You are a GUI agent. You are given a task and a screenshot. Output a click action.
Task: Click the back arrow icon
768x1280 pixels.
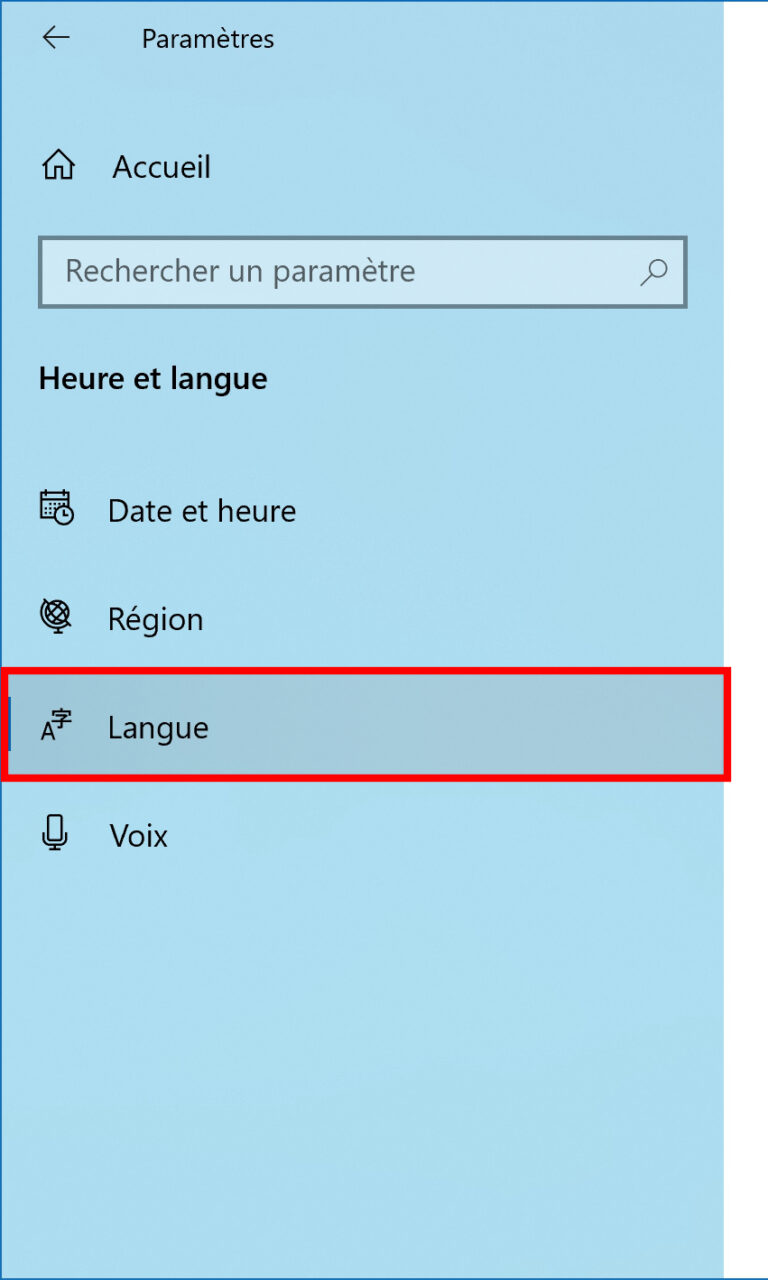coord(56,38)
